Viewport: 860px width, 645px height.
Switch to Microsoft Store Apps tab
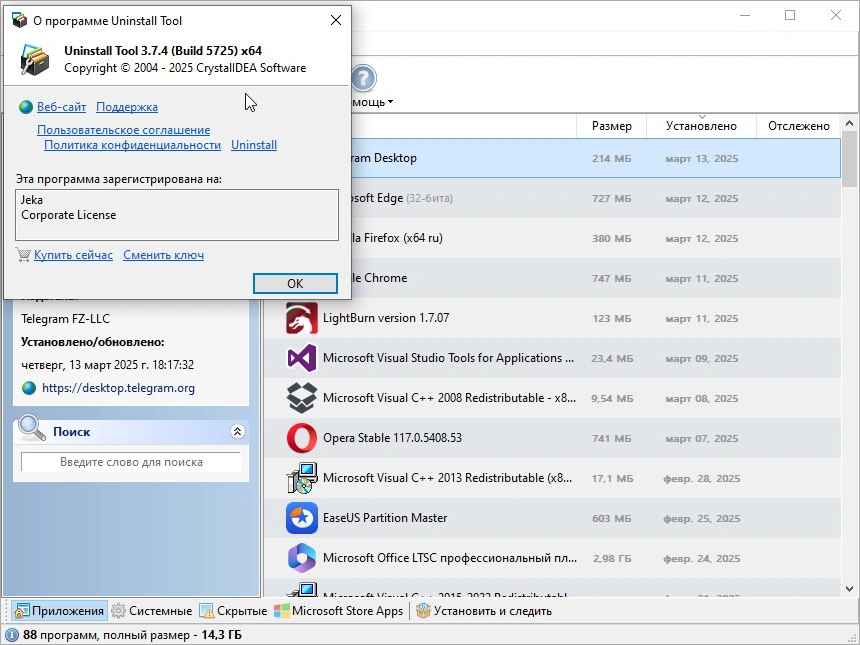pyautogui.click(x=339, y=611)
